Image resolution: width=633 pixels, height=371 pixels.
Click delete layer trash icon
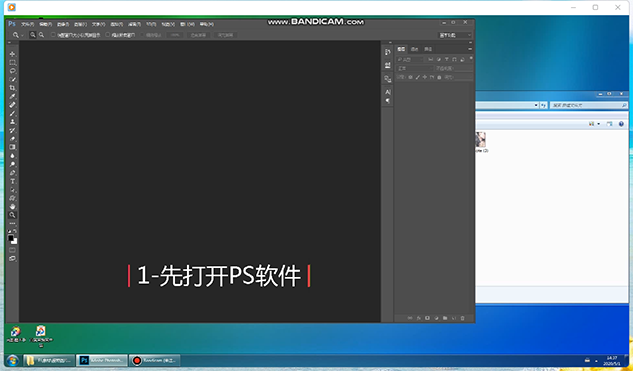point(463,318)
